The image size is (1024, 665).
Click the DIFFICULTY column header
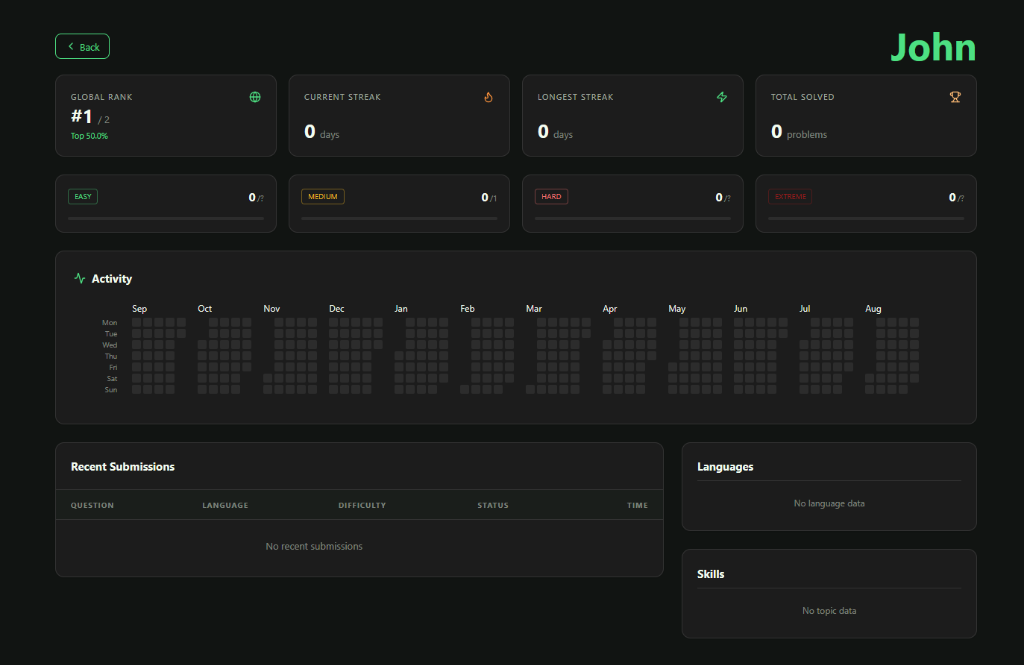coord(362,505)
